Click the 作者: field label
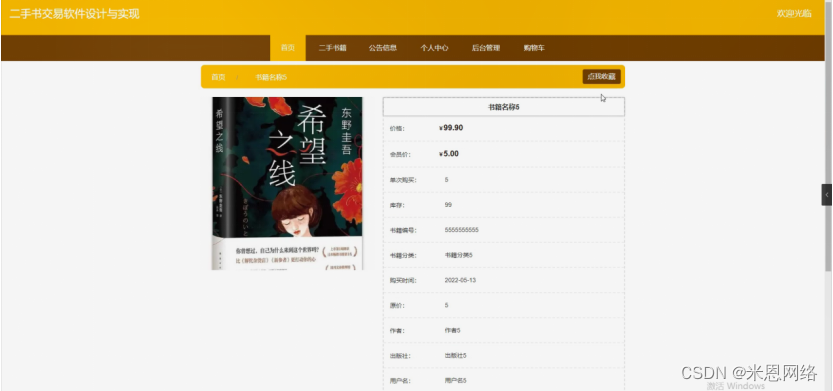This screenshot has width=833, height=391. point(397,331)
